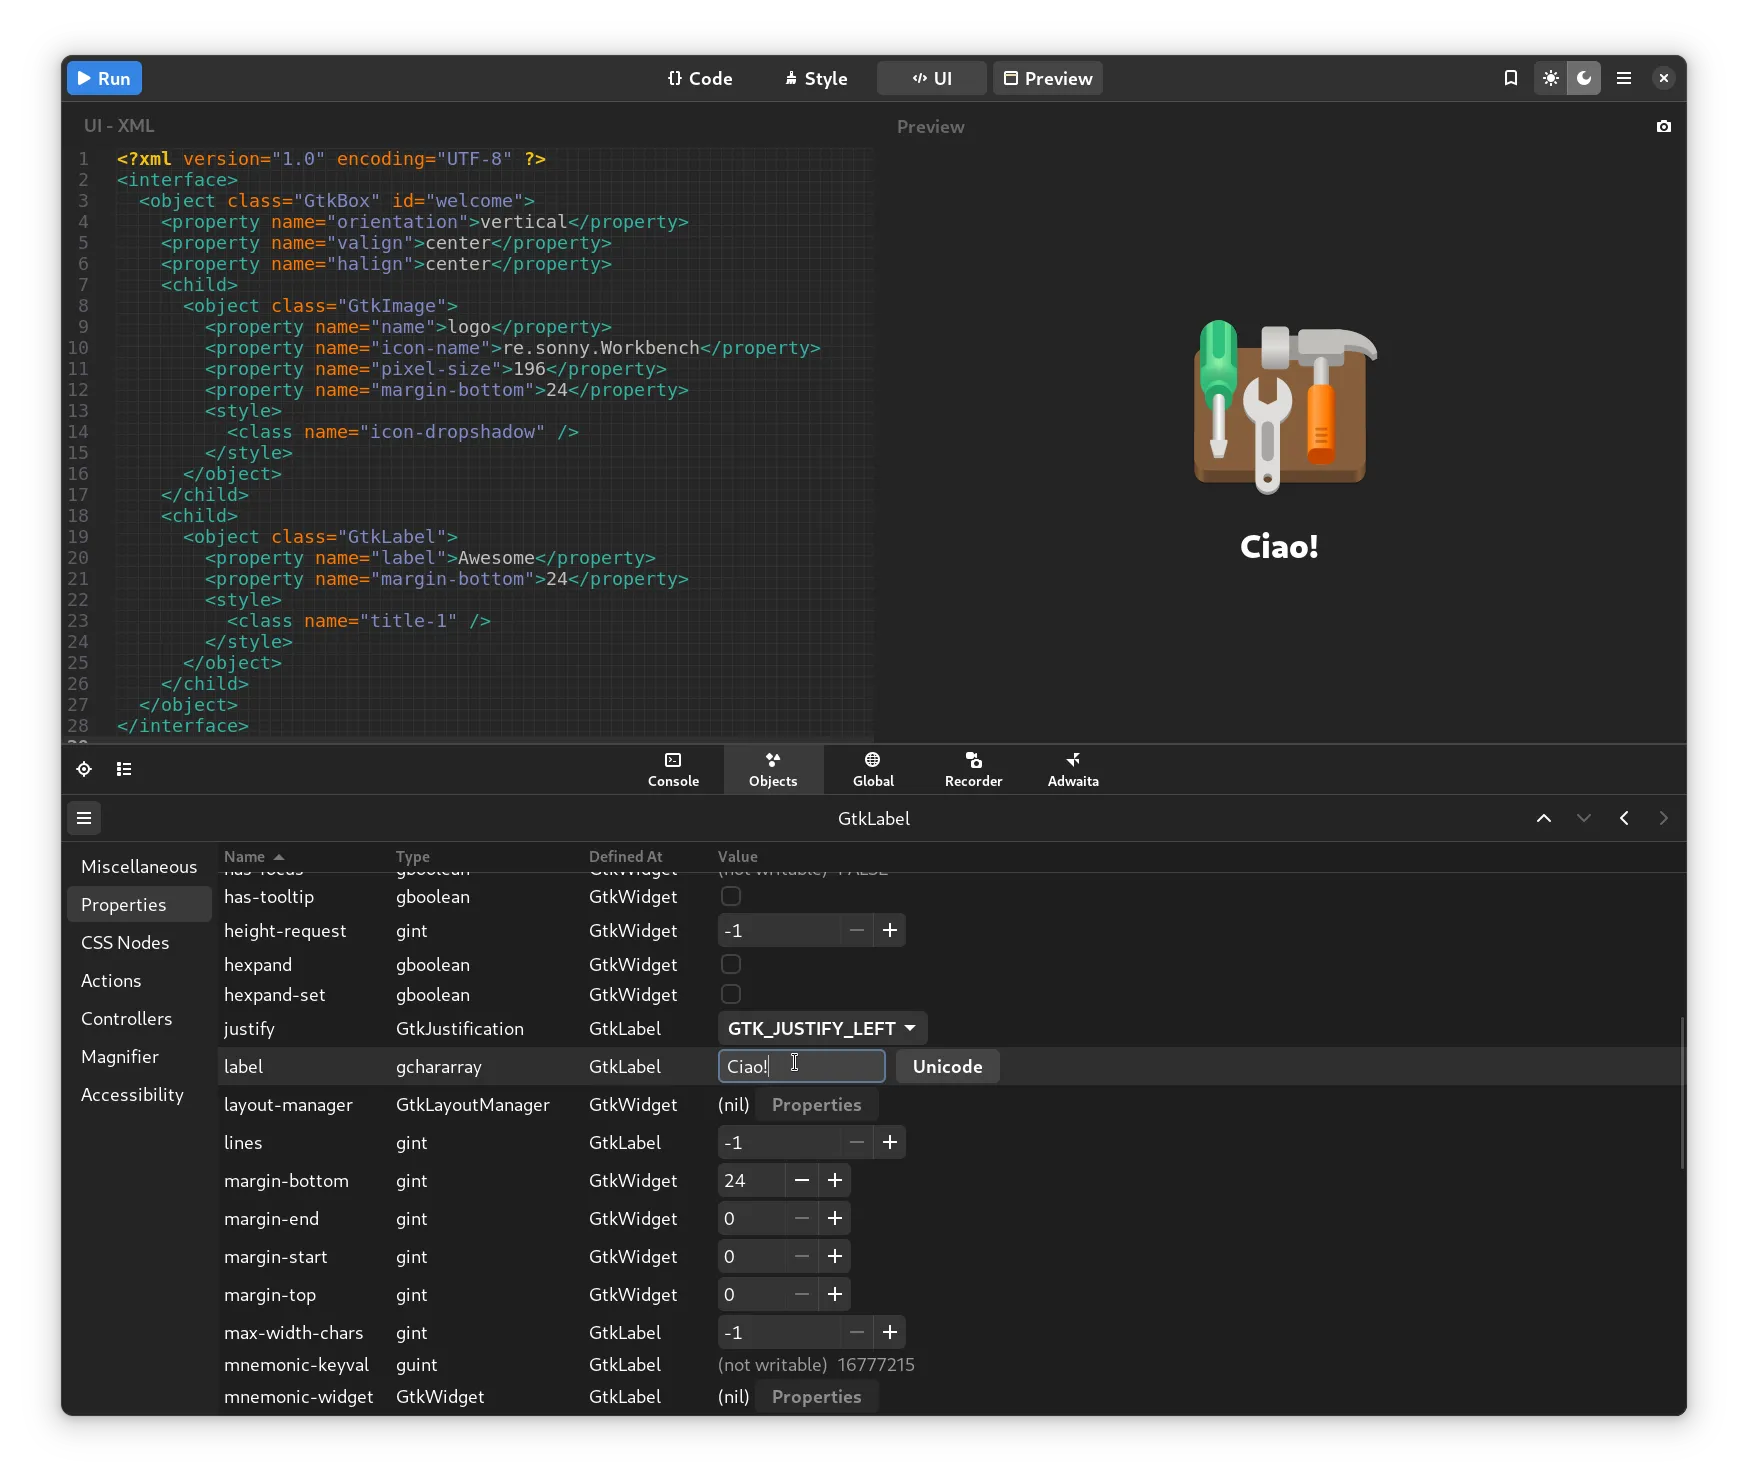
Task: Switch to the CSS Nodes tab
Action: pos(125,943)
